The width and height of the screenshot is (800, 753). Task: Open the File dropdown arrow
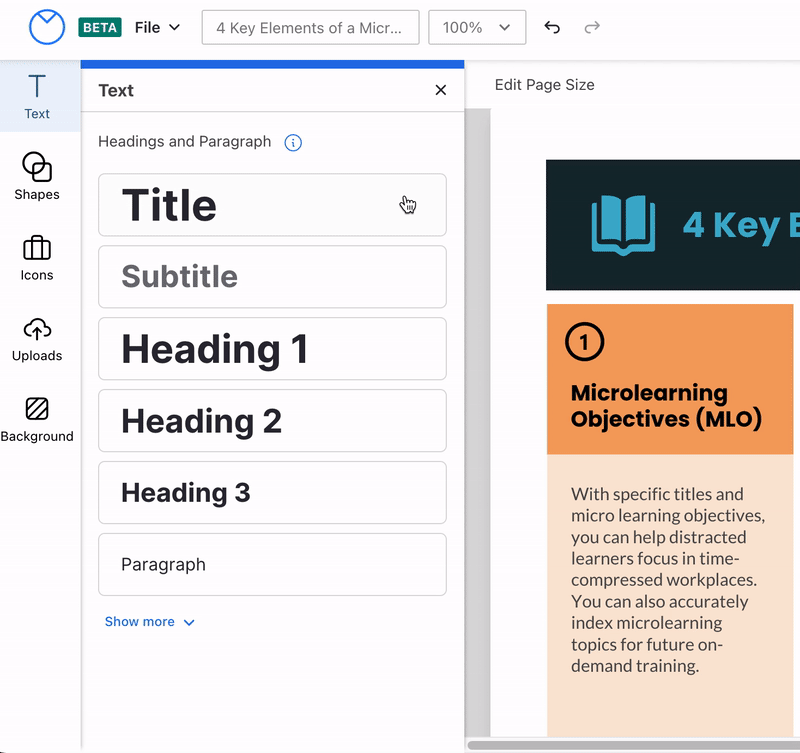175,27
